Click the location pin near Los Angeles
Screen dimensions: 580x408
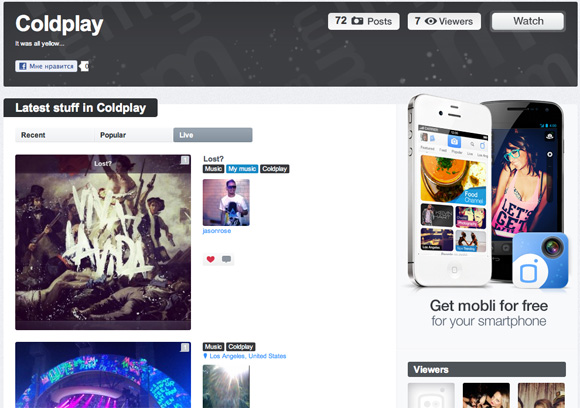click(x=205, y=356)
